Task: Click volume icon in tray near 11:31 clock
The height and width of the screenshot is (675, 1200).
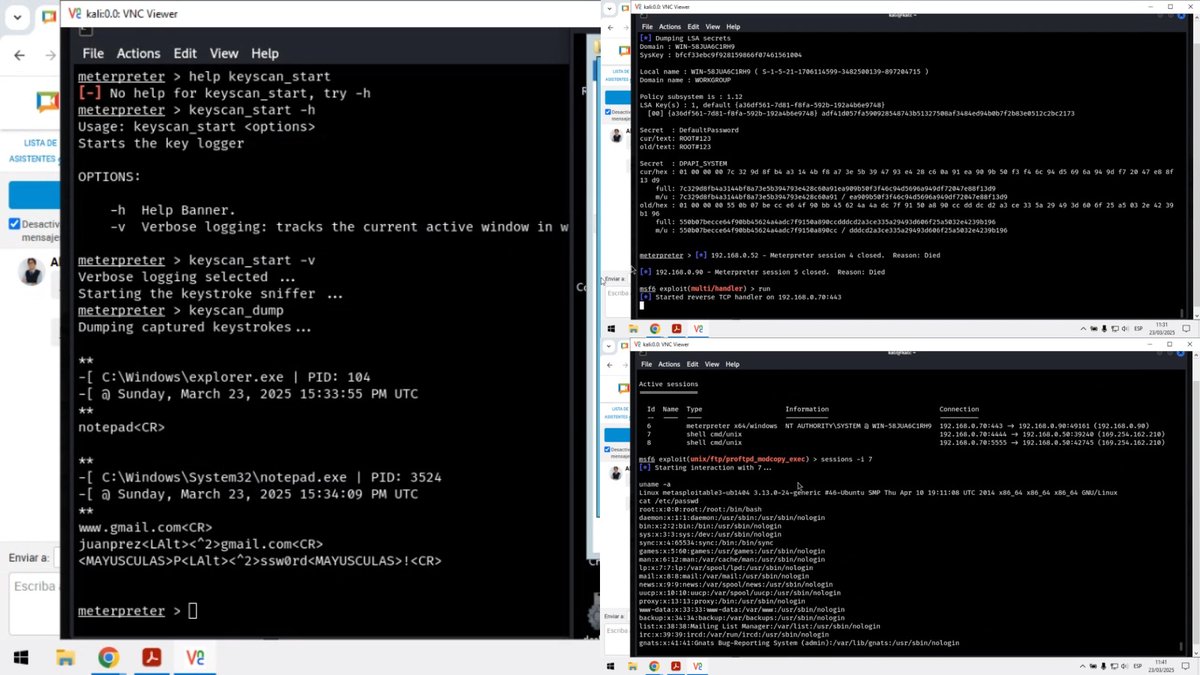Action: [1123, 328]
